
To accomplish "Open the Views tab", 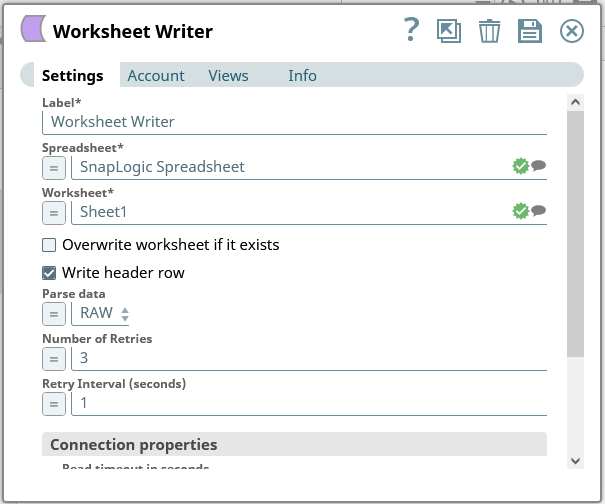I will click(x=228, y=76).
